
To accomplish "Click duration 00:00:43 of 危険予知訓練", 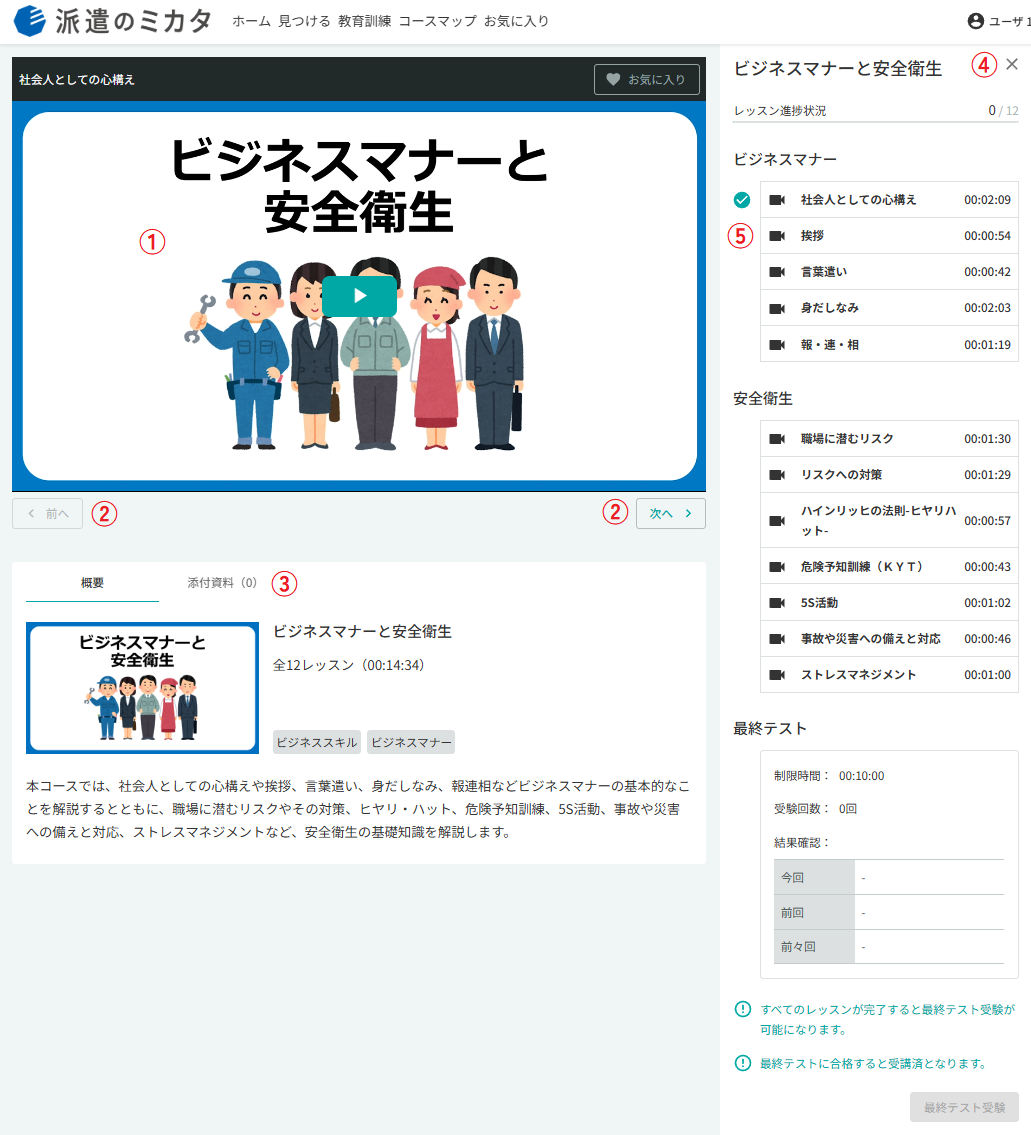I will (988, 567).
